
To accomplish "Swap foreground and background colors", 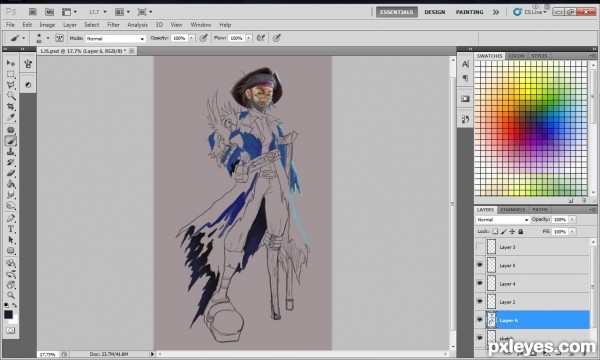I will 15,305.
